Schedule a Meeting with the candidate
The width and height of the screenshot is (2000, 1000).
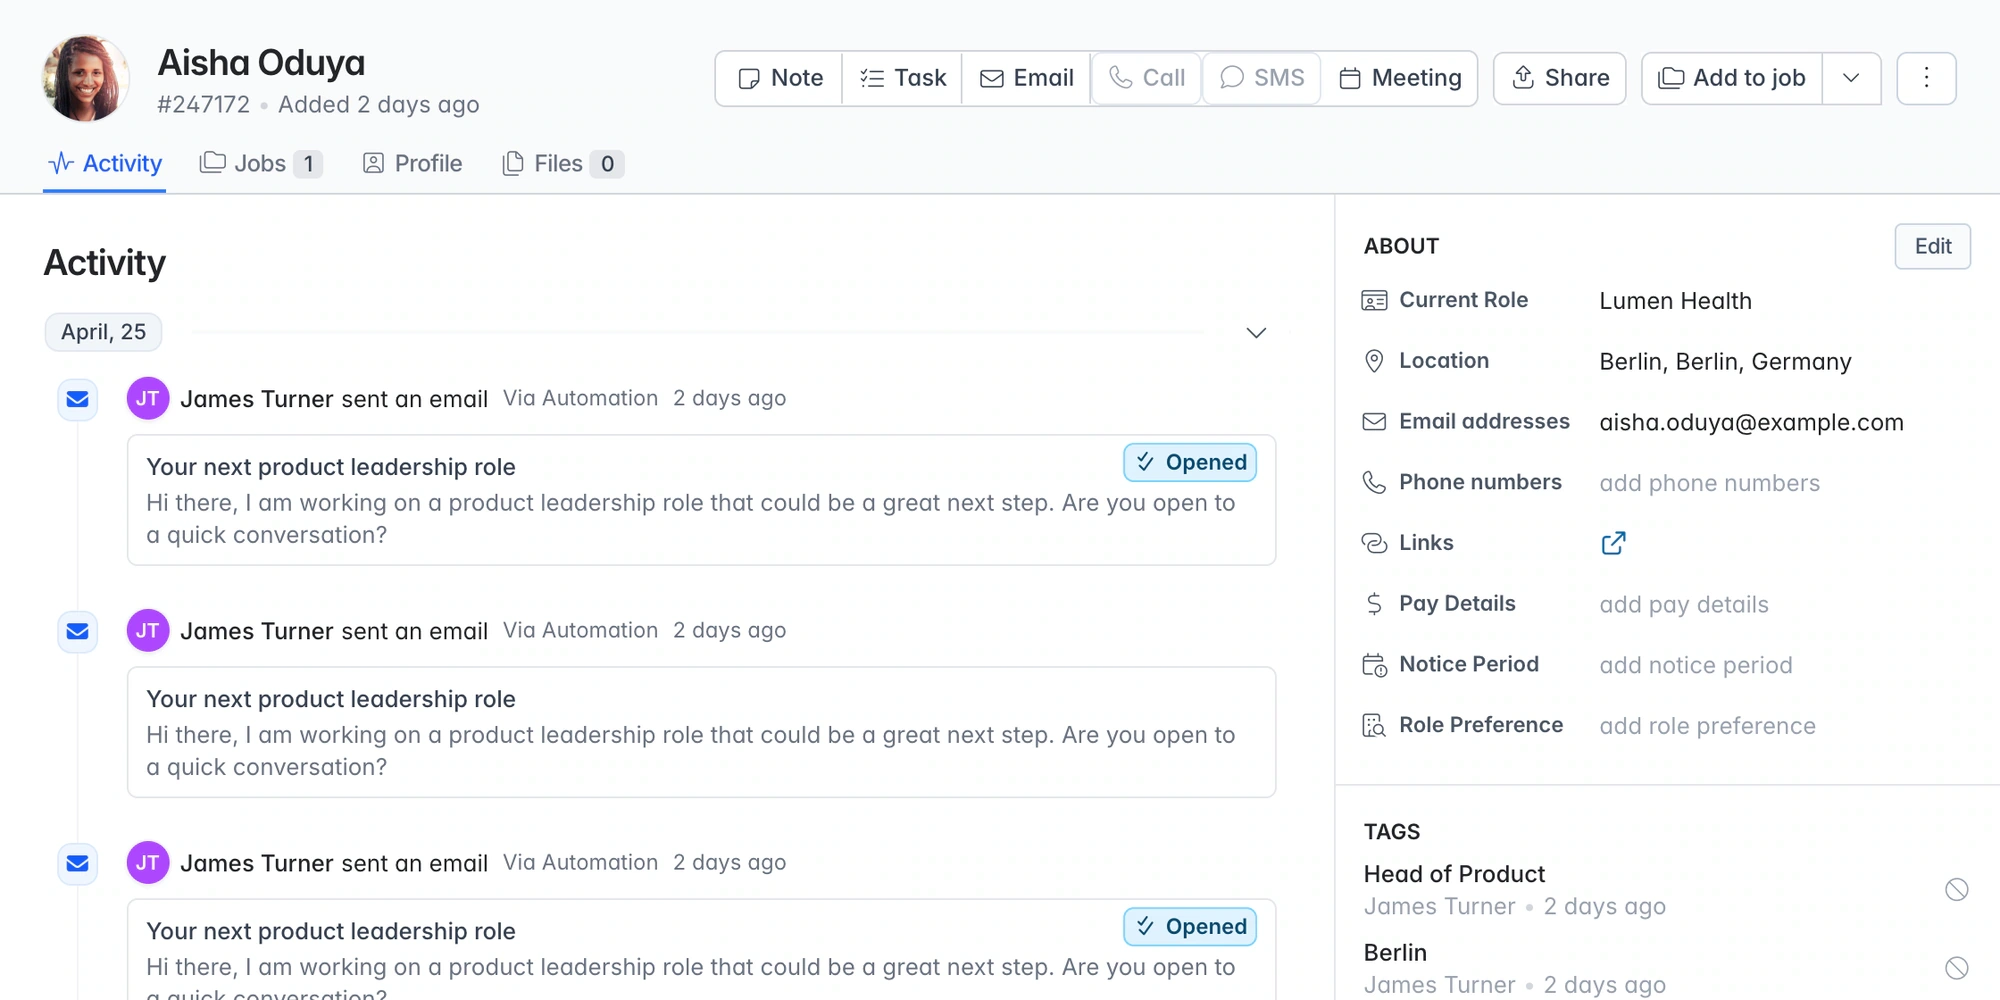1399,78
